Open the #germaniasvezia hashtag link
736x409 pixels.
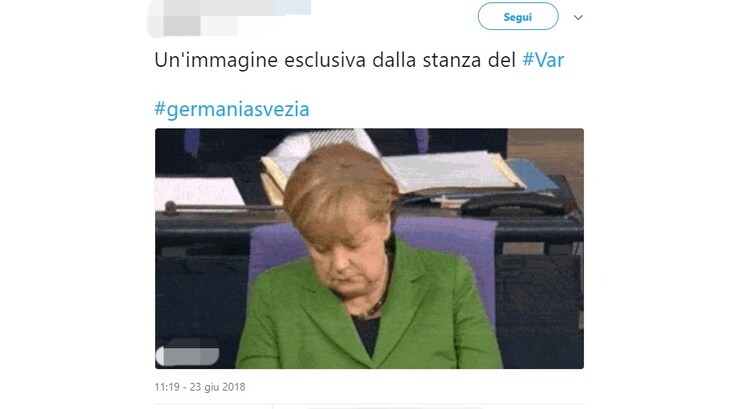click(x=232, y=109)
